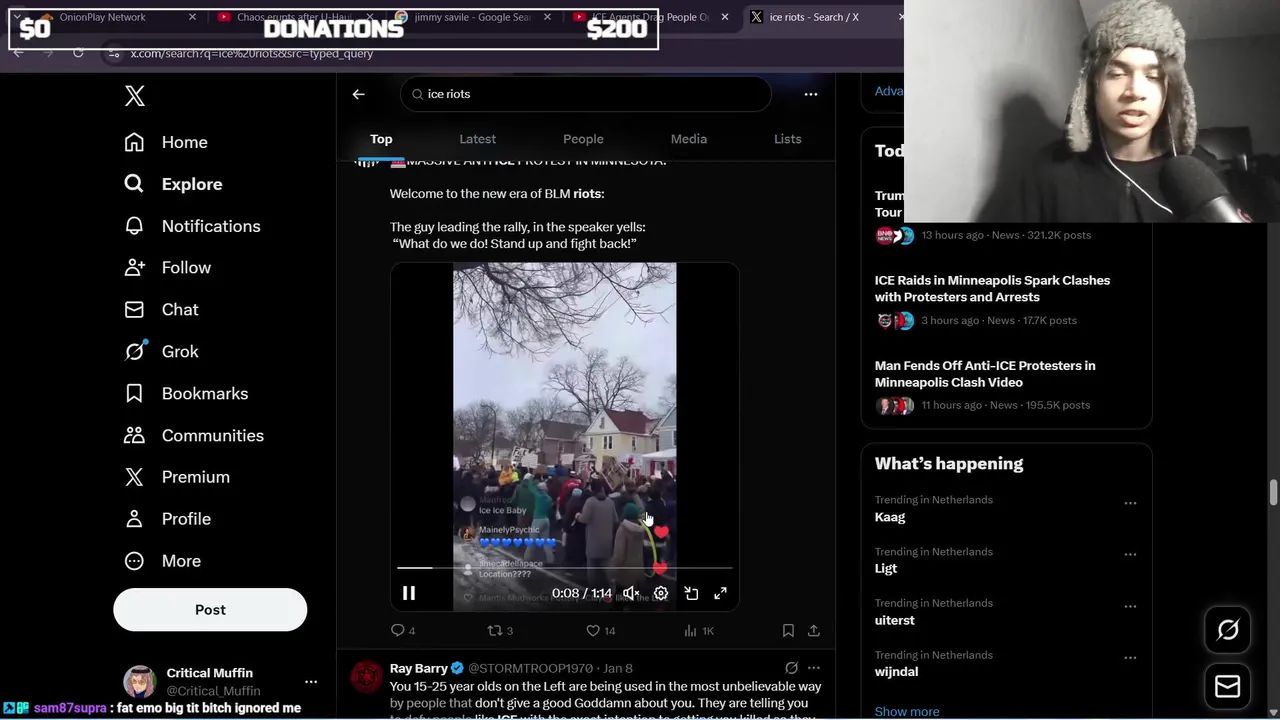Open Ray Barry's profile name
Viewport: 1280px width, 720px height.
[419, 668]
